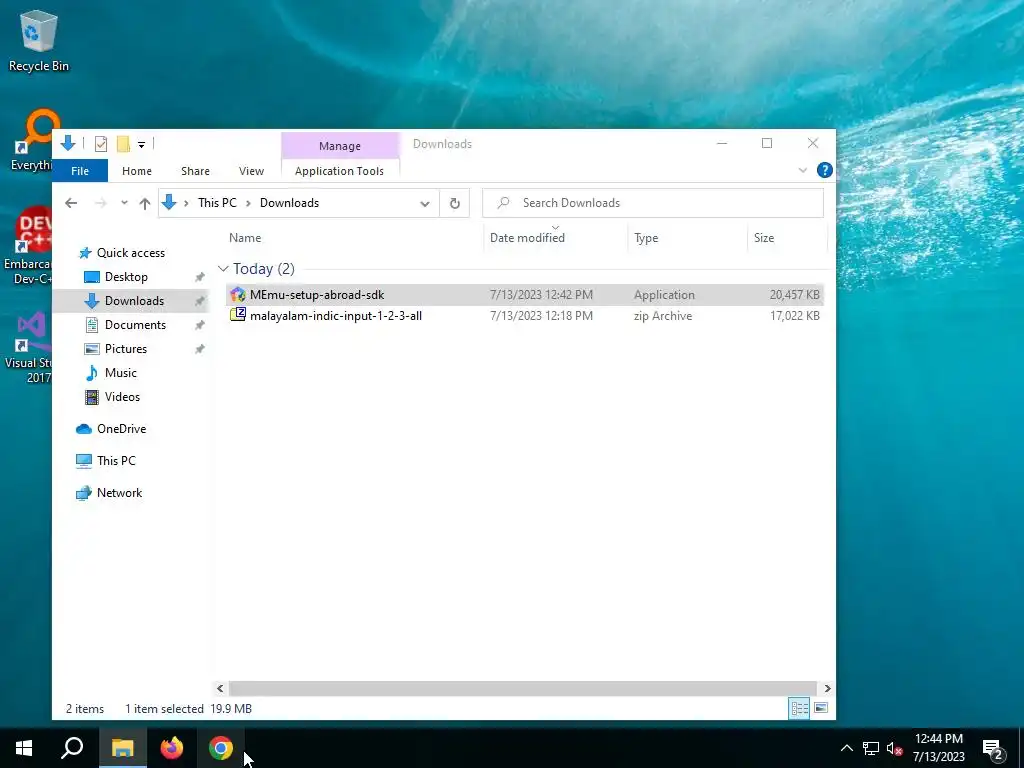Open taskbar search
The height and width of the screenshot is (768, 1024).
click(72, 748)
